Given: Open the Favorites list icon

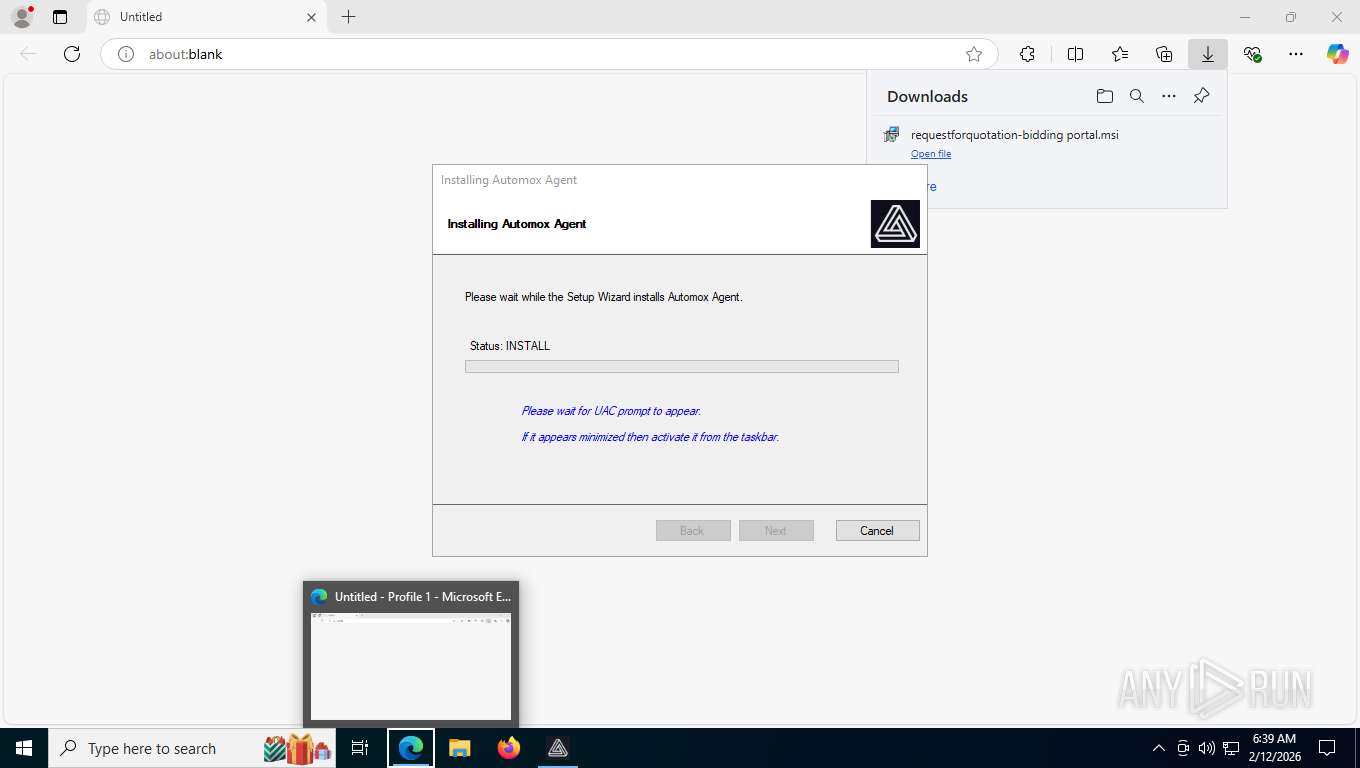Looking at the screenshot, I should (x=1120, y=54).
